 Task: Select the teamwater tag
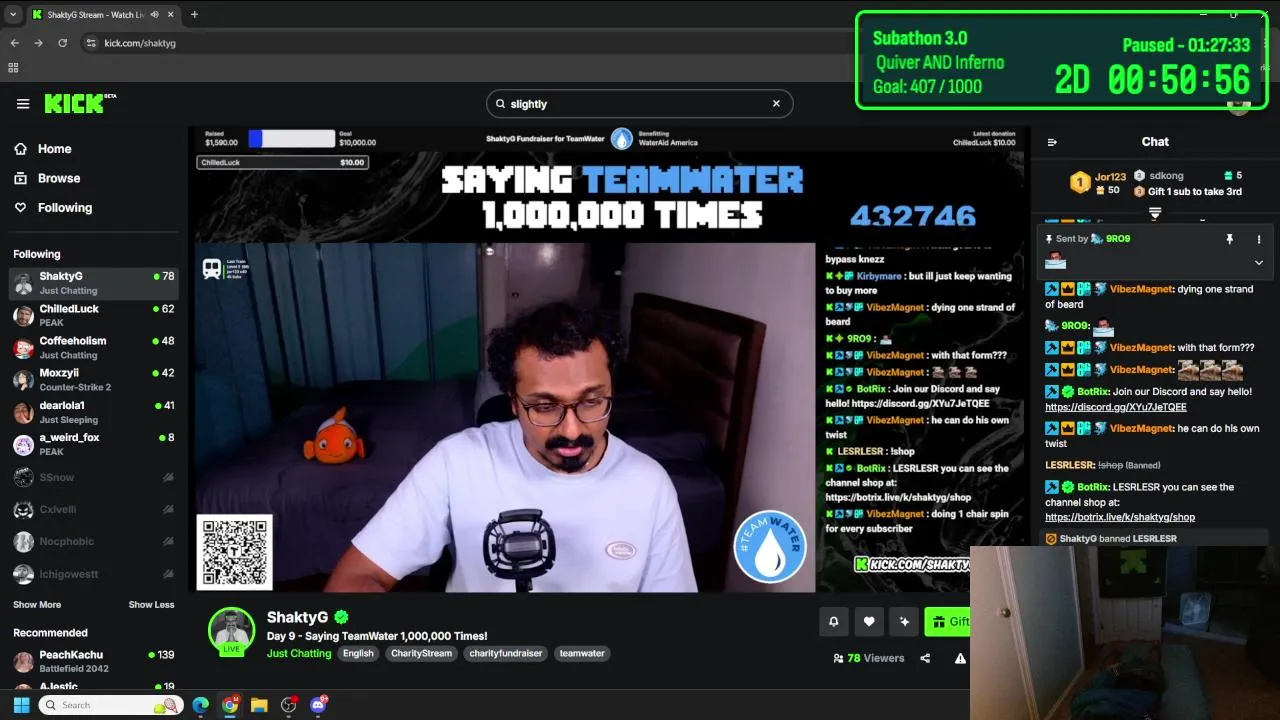pos(582,653)
